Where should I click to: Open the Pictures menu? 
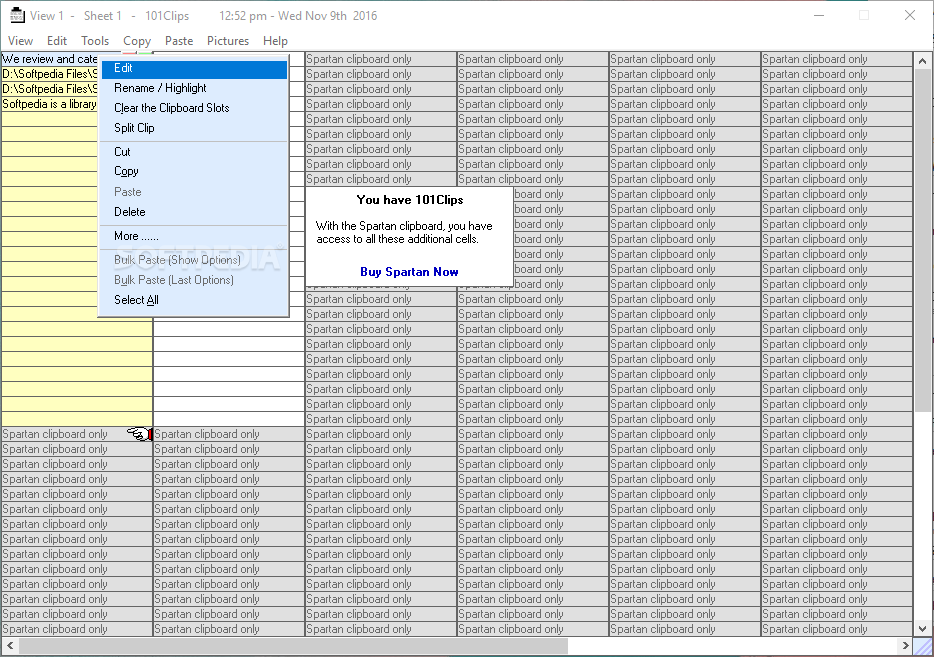coord(228,41)
